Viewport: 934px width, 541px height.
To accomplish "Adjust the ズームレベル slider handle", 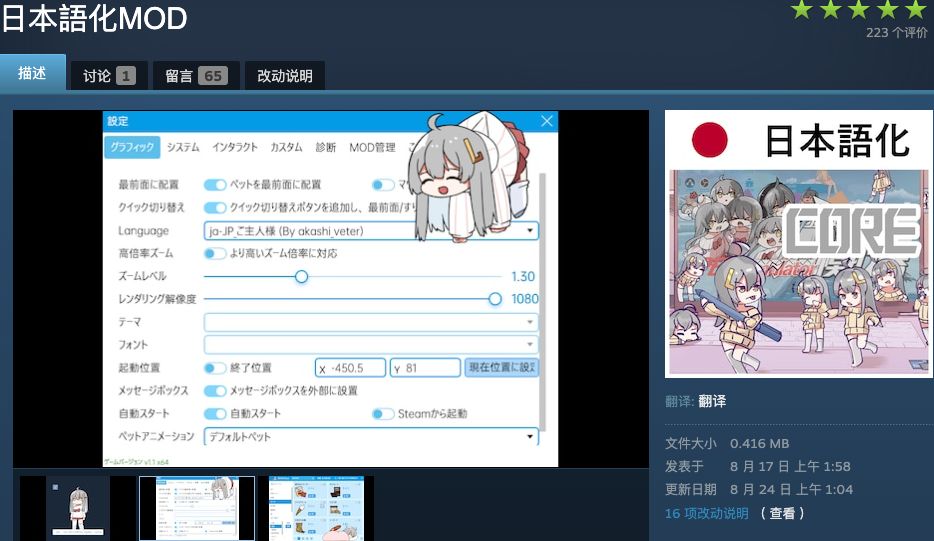I will tap(301, 276).
